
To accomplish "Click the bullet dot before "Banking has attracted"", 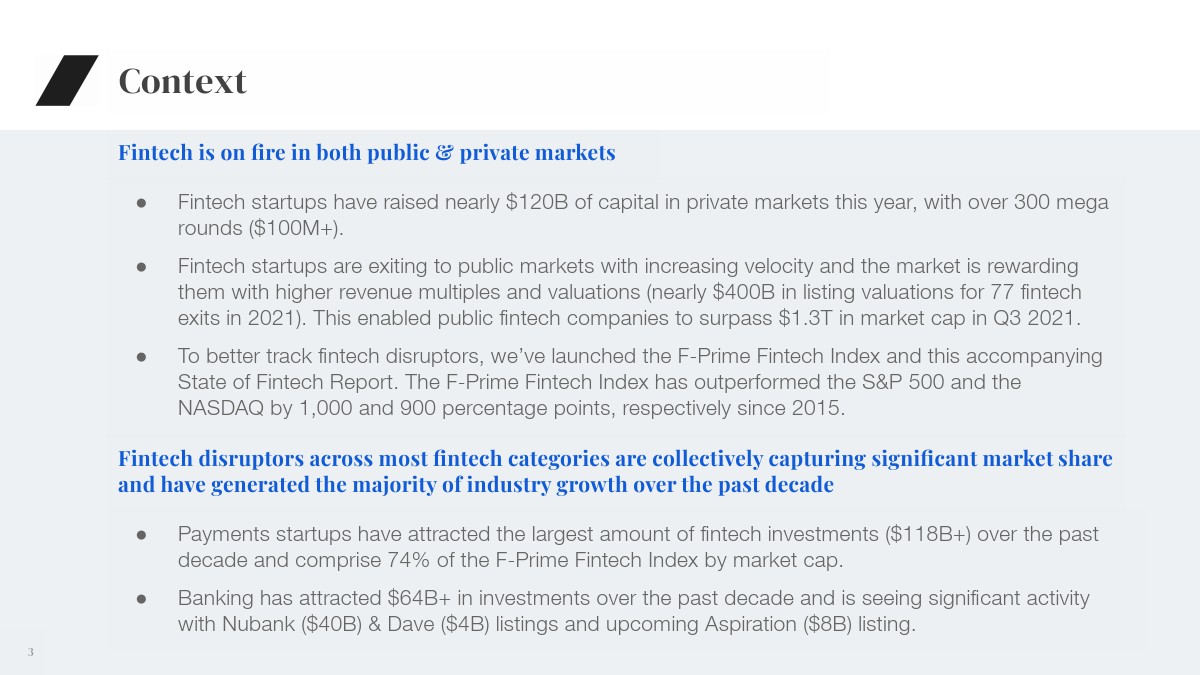I will pos(142,598).
